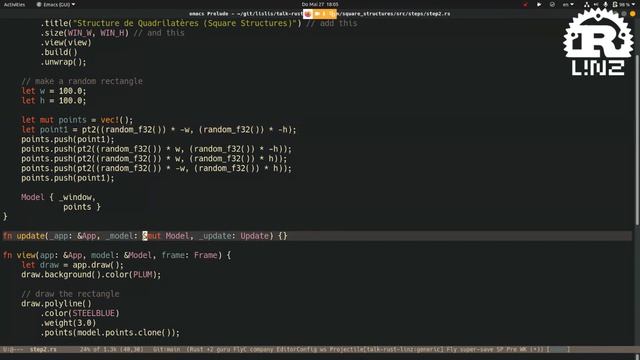Screen dimensions: 640x360
Task: Click the 'FlyC' minor mode indicator
Action: tap(240, 349)
